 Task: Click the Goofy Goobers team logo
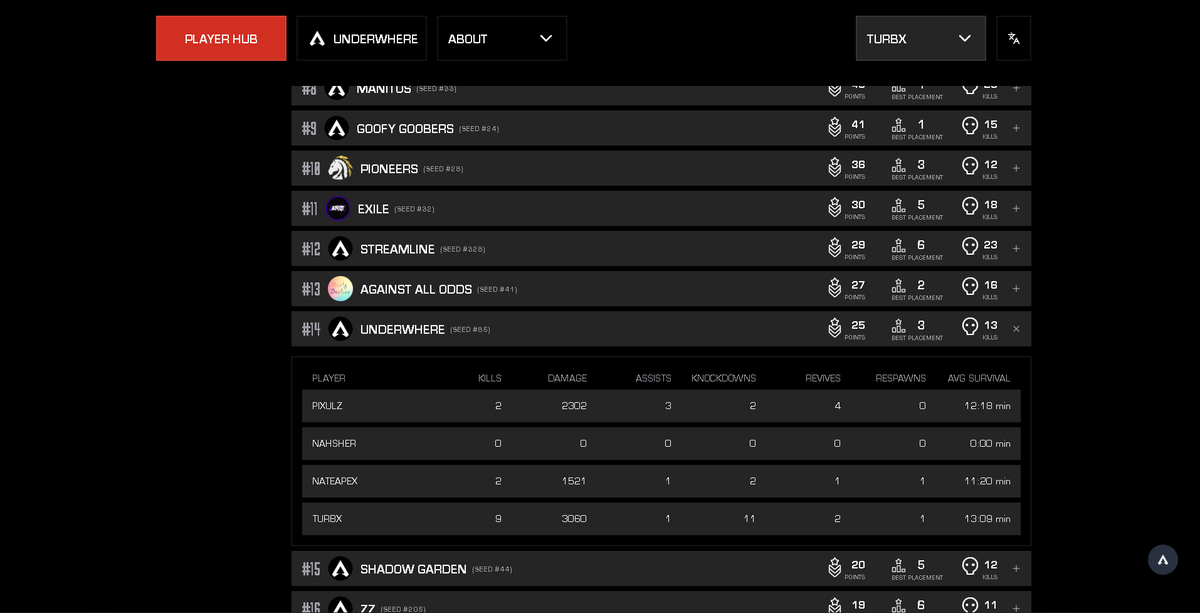coord(337,128)
